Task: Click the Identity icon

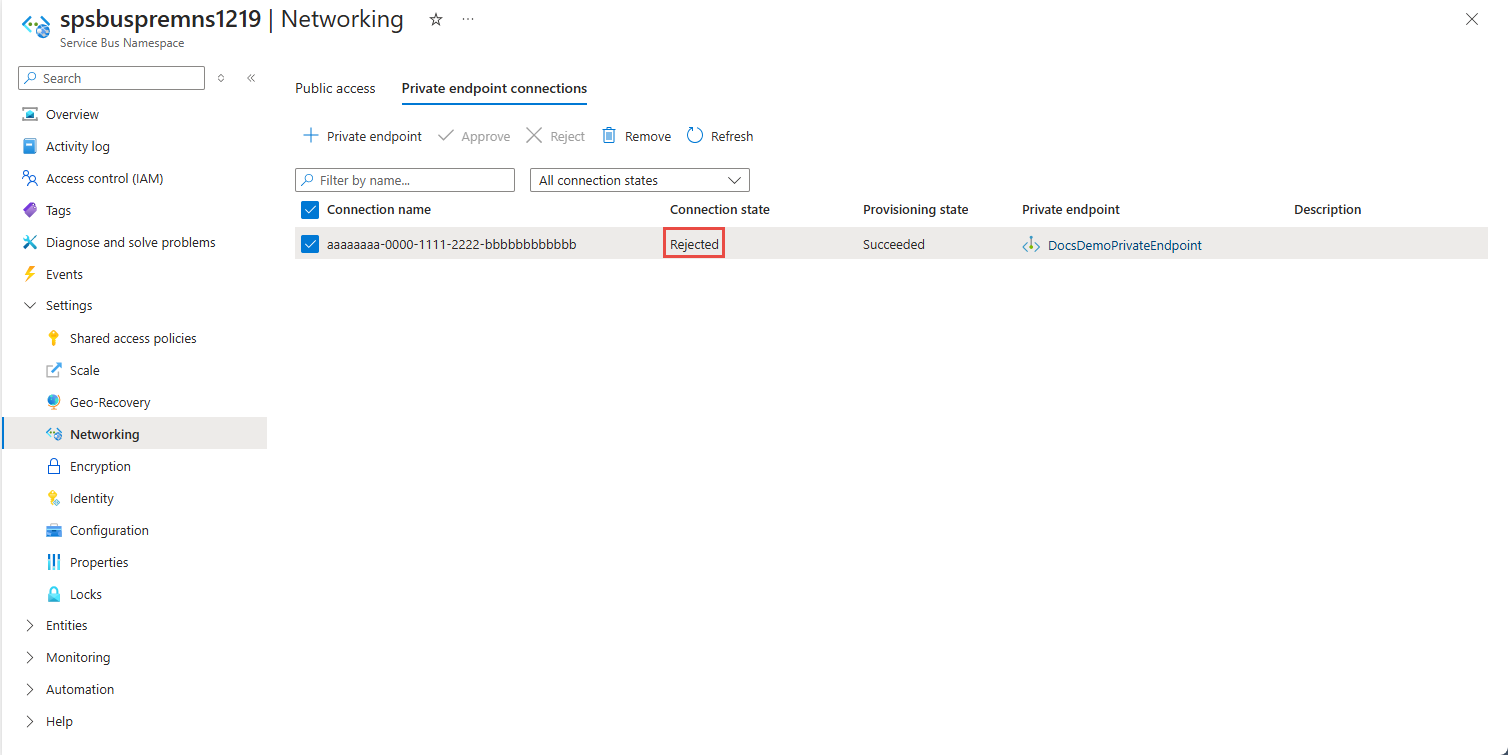Action: pyautogui.click(x=54, y=498)
